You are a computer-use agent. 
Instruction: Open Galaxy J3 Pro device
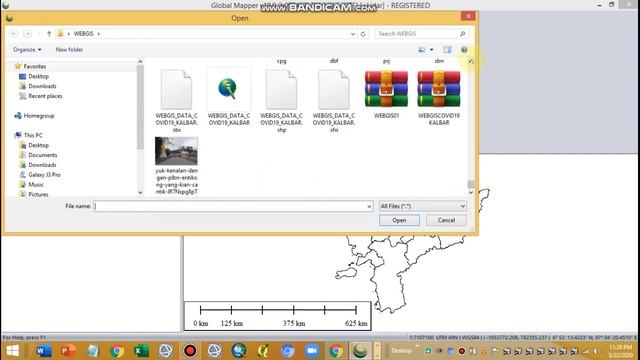[44, 175]
